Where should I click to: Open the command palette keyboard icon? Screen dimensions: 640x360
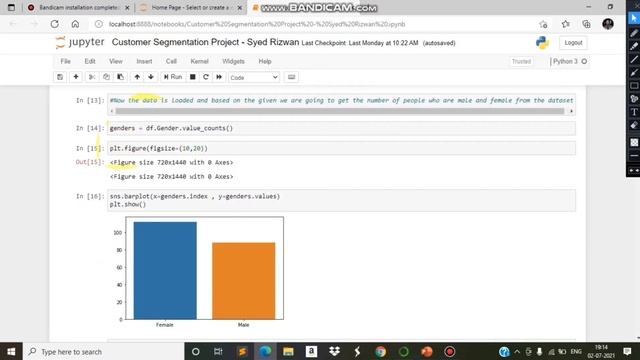tap(291, 77)
